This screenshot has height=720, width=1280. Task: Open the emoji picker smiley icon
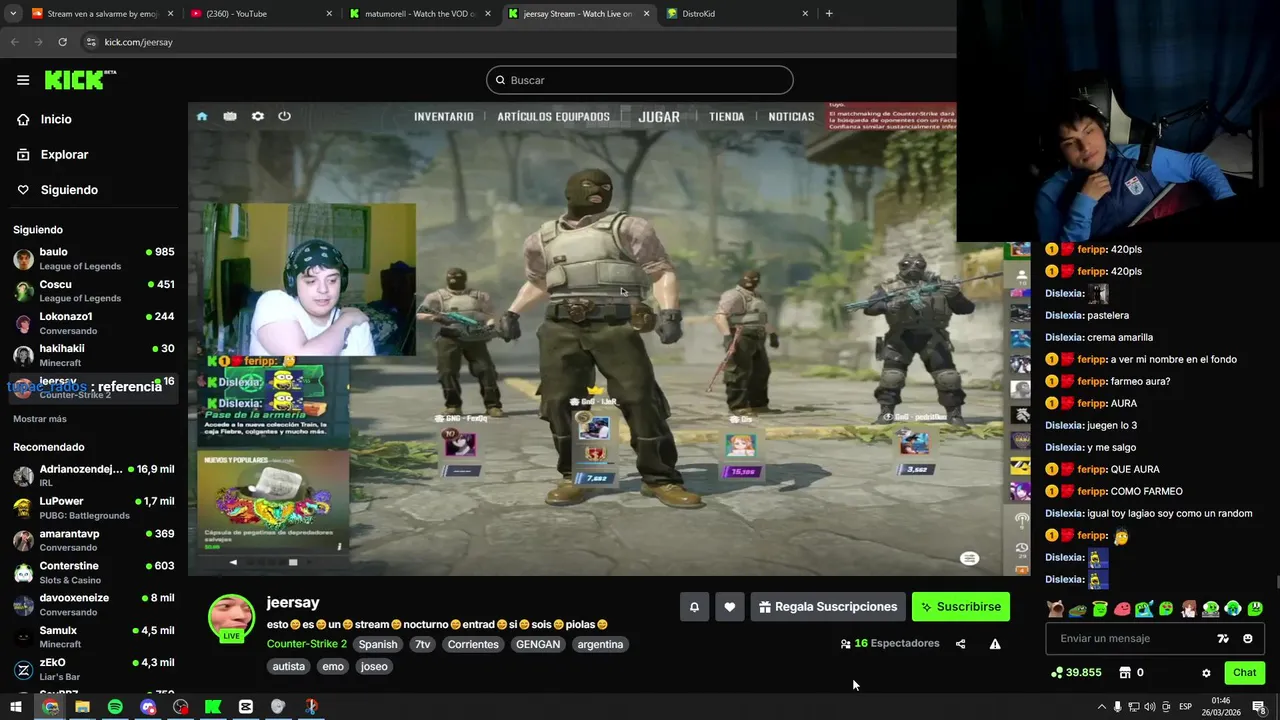(1248, 639)
